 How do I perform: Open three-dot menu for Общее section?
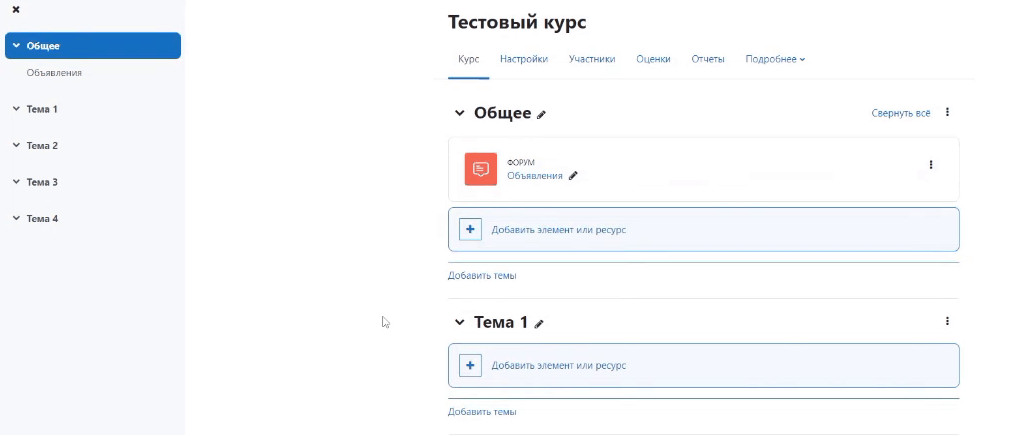[947, 113]
